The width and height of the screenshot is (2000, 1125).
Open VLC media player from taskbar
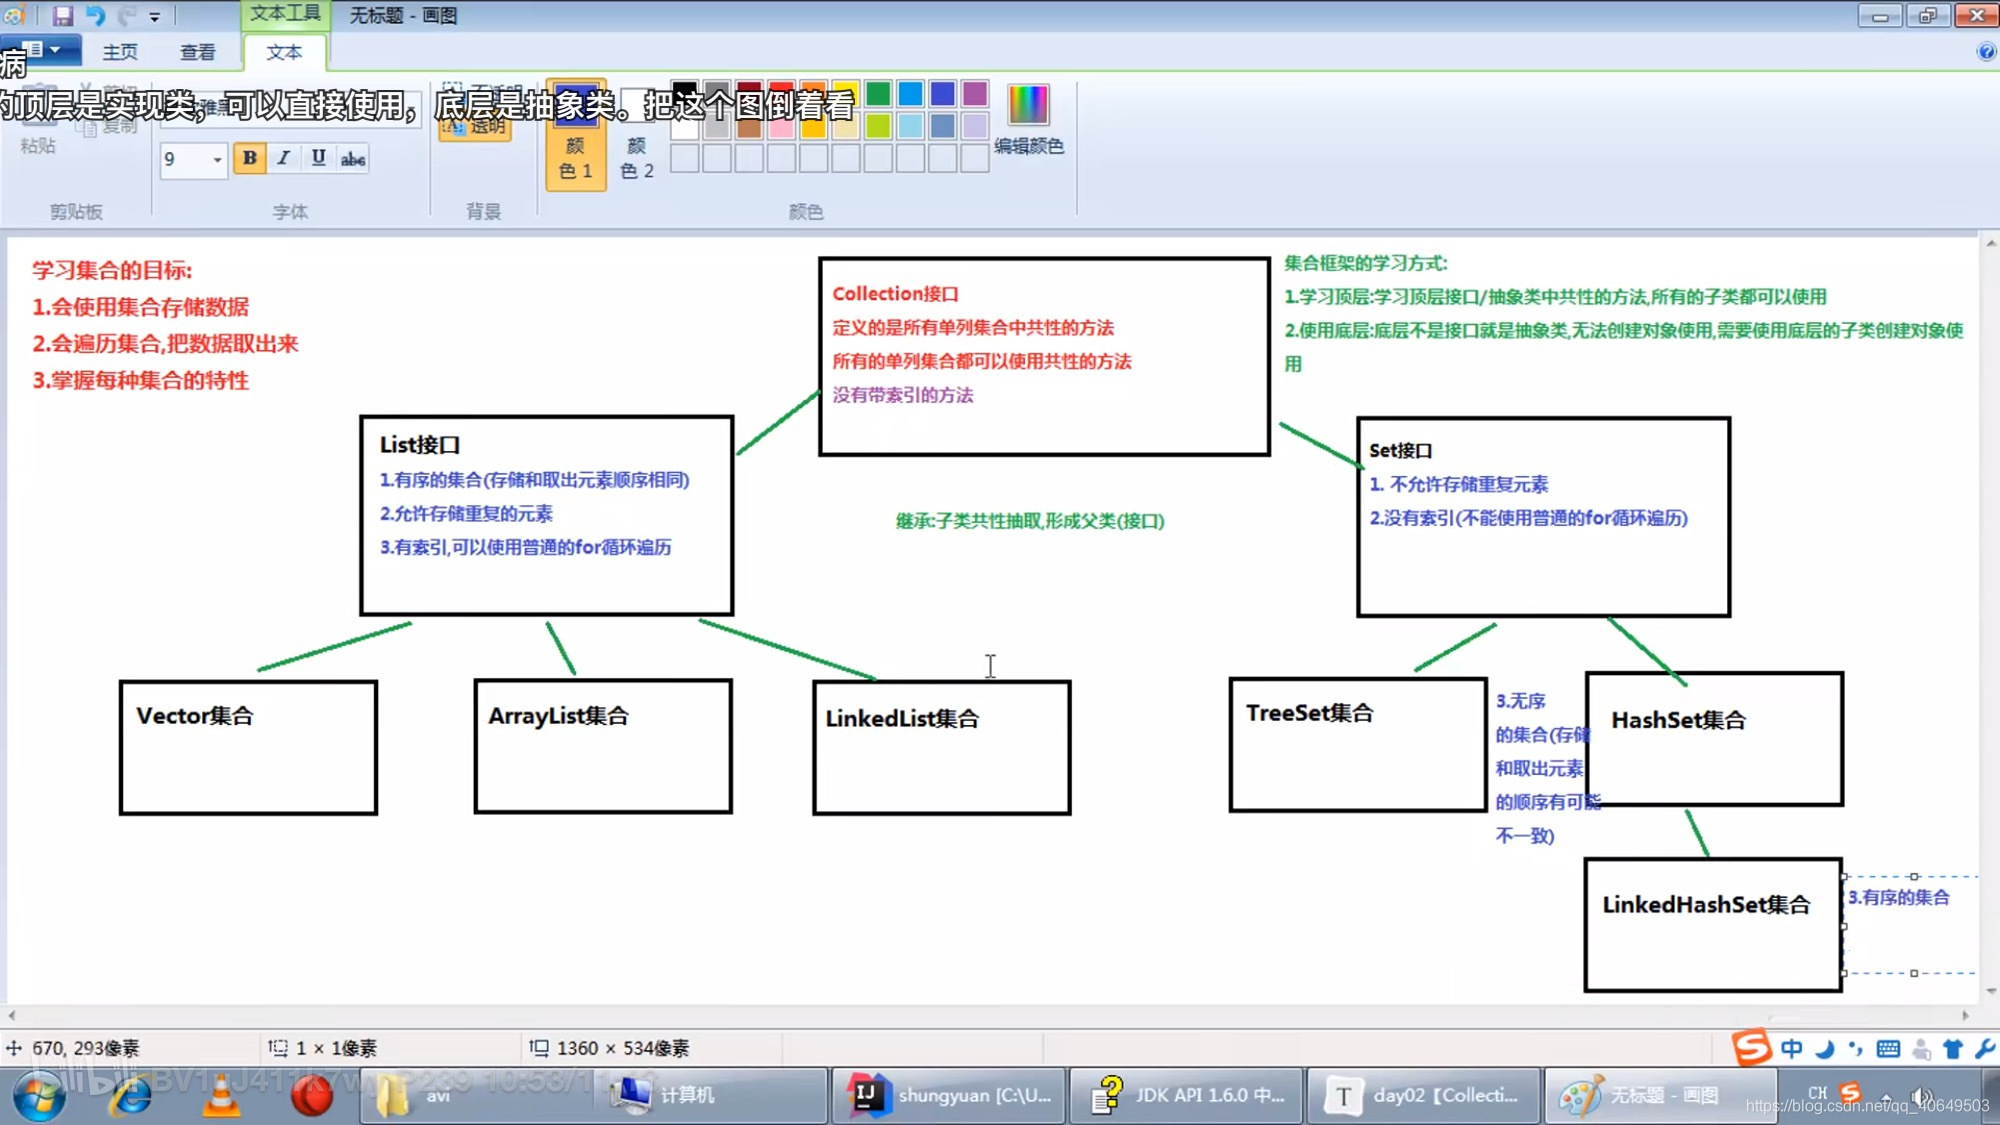click(221, 1097)
